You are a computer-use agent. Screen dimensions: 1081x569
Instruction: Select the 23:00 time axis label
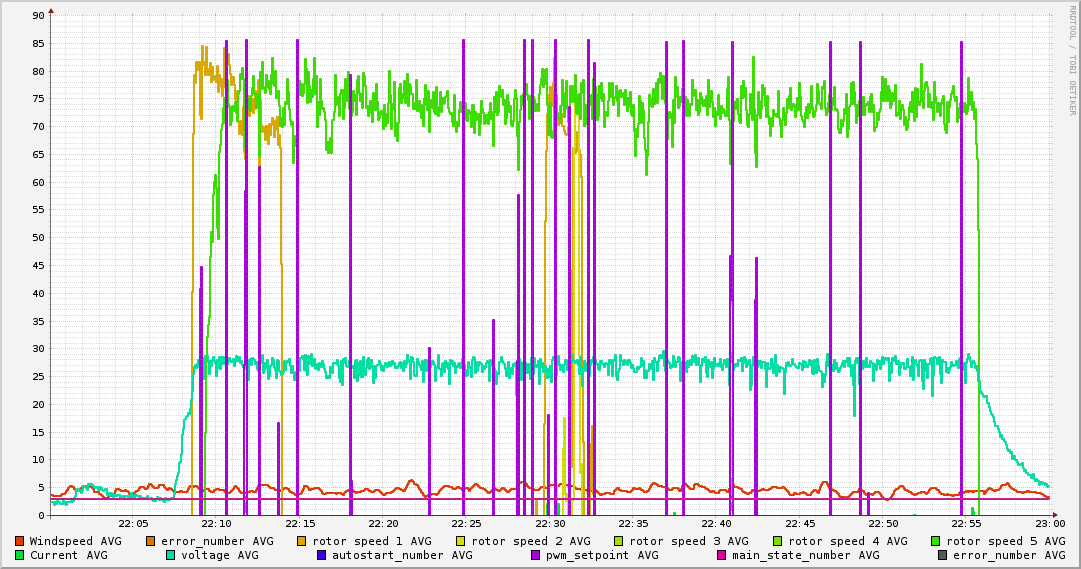point(1050,524)
